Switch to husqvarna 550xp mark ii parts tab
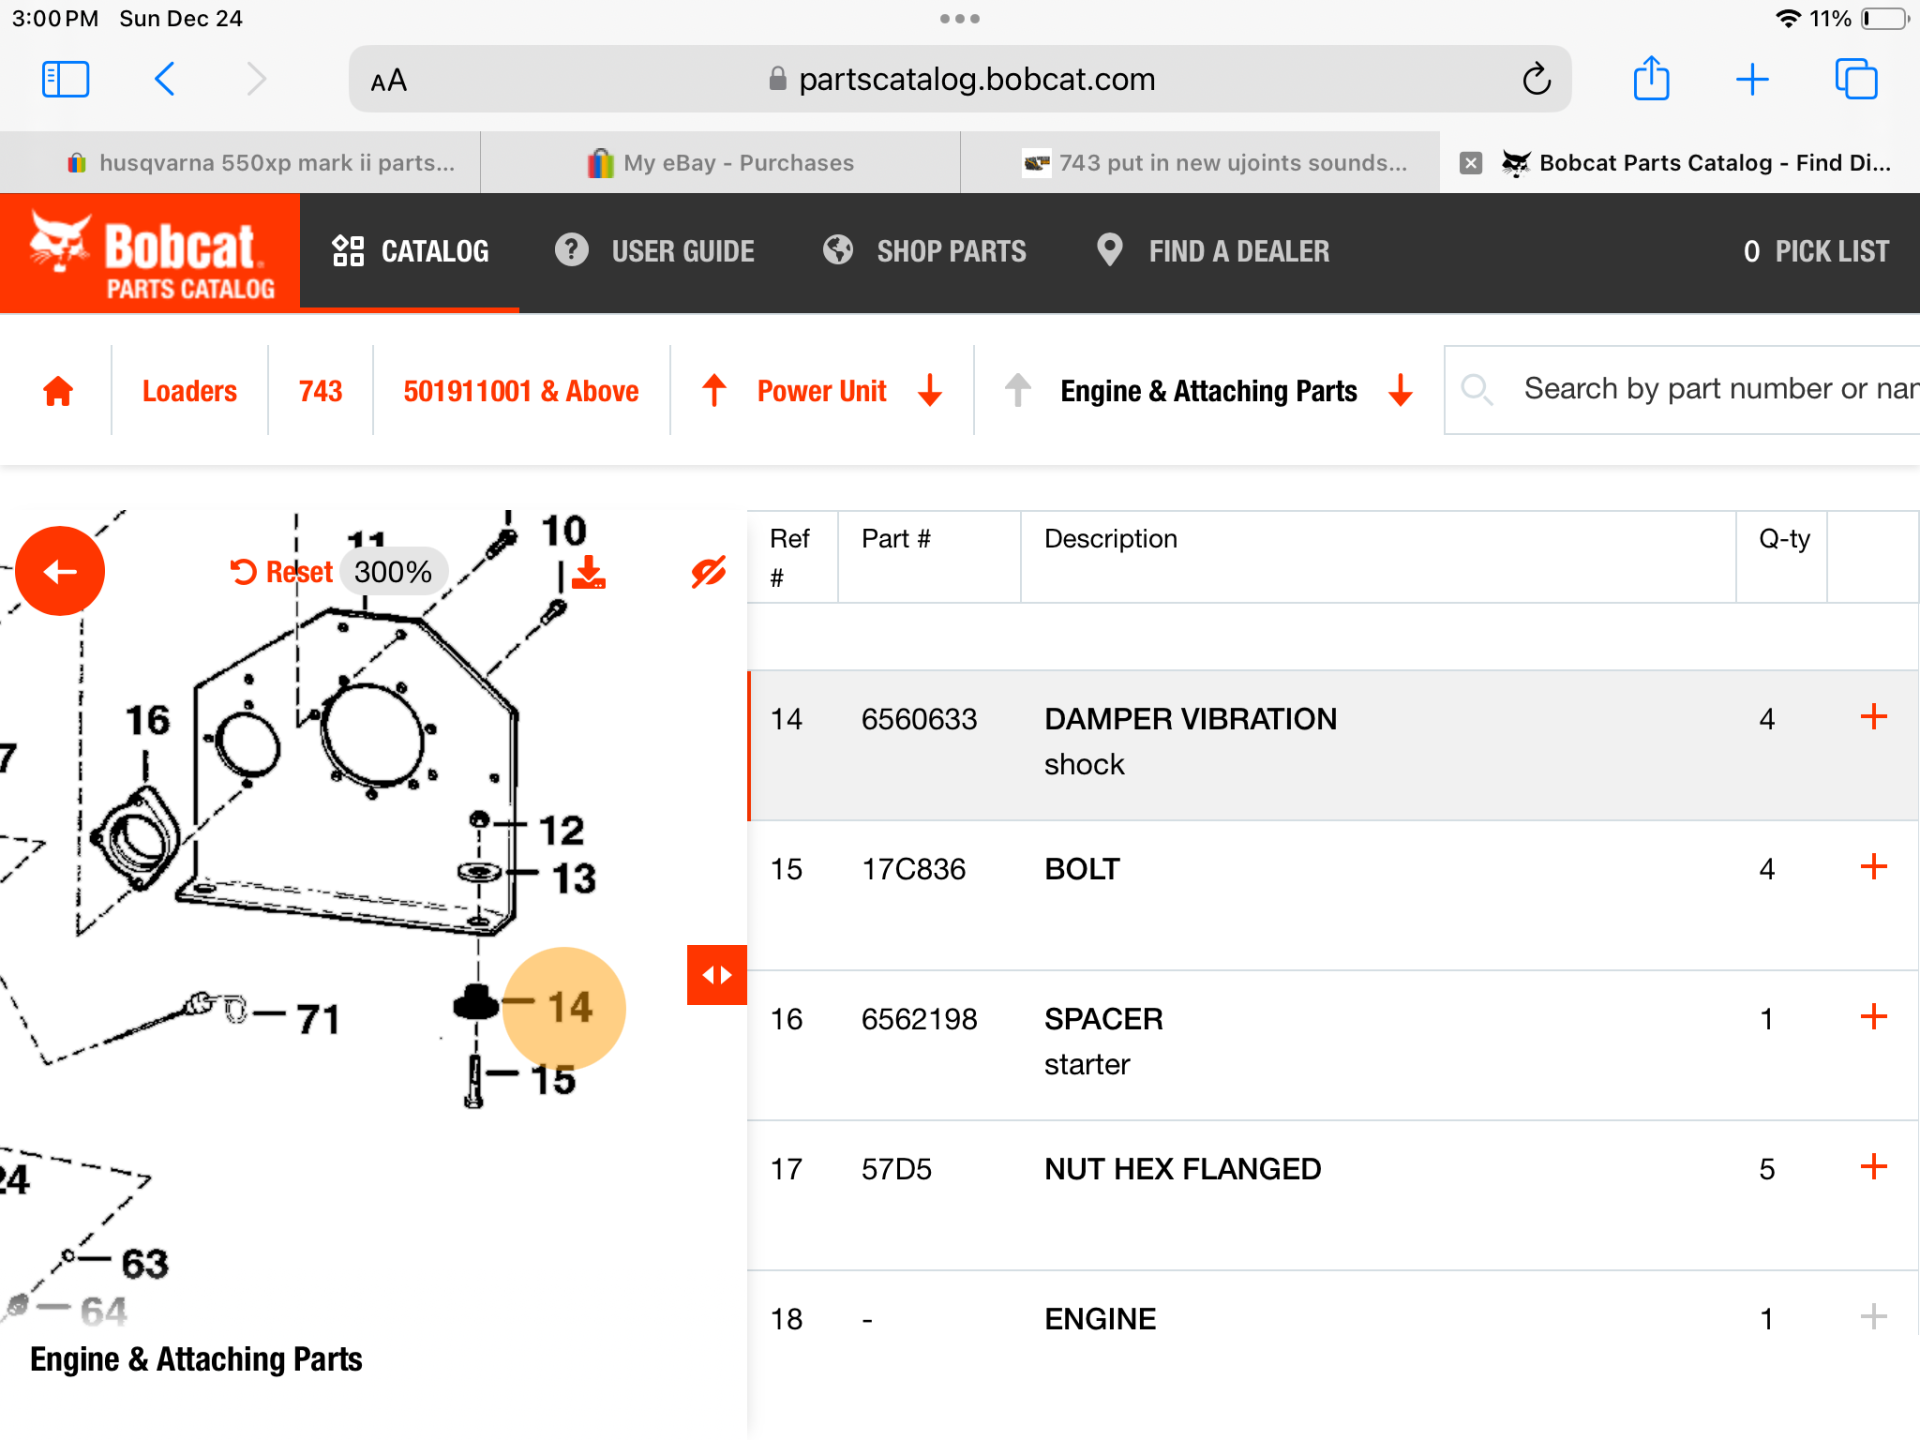1920x1440 pixels. coord(240,162)
